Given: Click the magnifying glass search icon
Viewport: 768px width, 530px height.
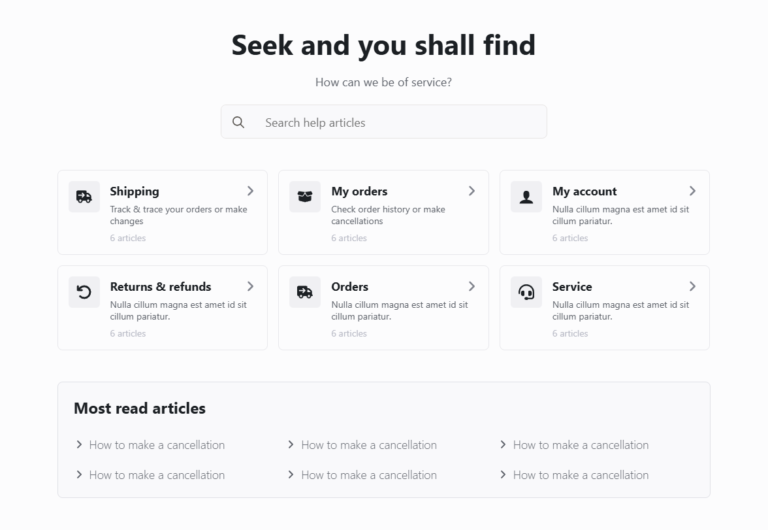Looking at the screenshot, I should click(238, 122).
